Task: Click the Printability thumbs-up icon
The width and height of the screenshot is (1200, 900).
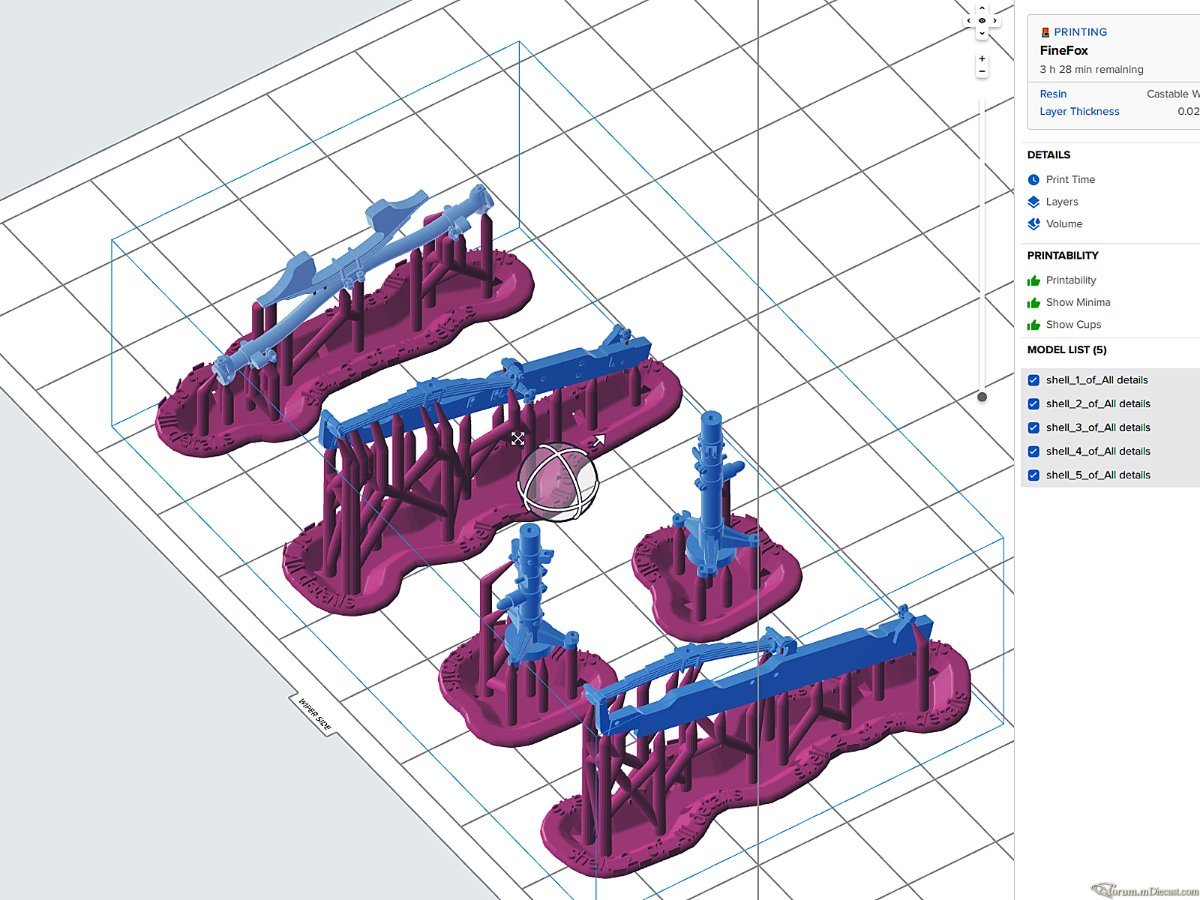Action: [1034, 280]
